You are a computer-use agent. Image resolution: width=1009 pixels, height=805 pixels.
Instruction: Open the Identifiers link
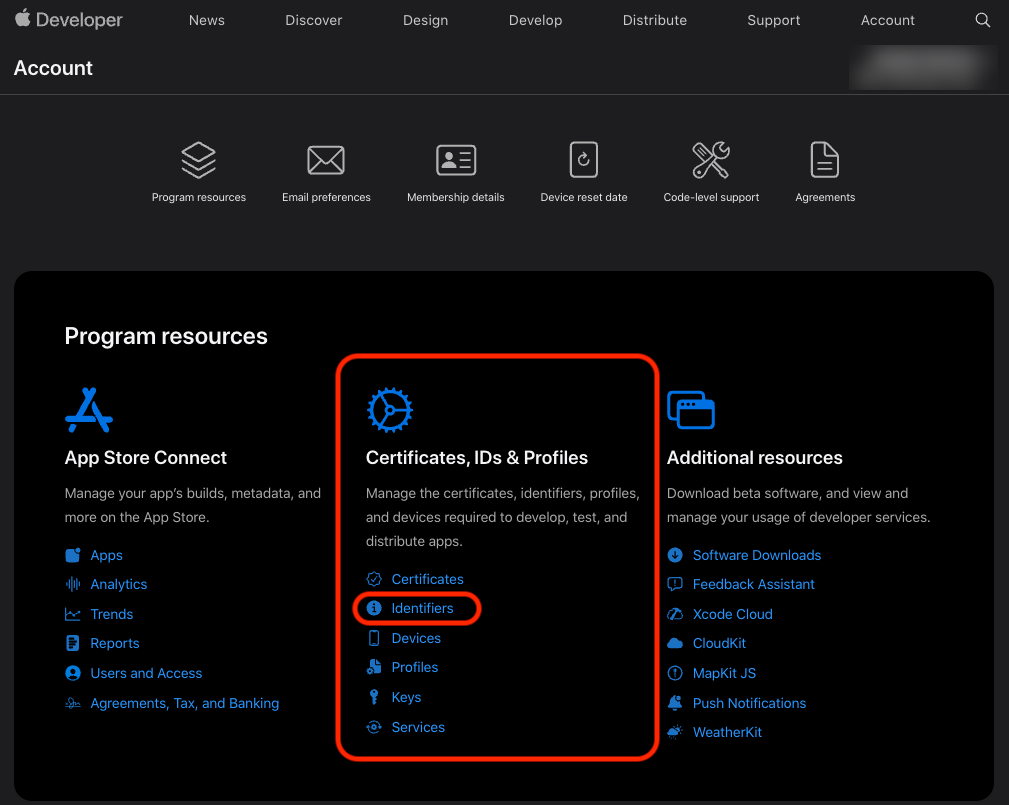coord(422,608)
